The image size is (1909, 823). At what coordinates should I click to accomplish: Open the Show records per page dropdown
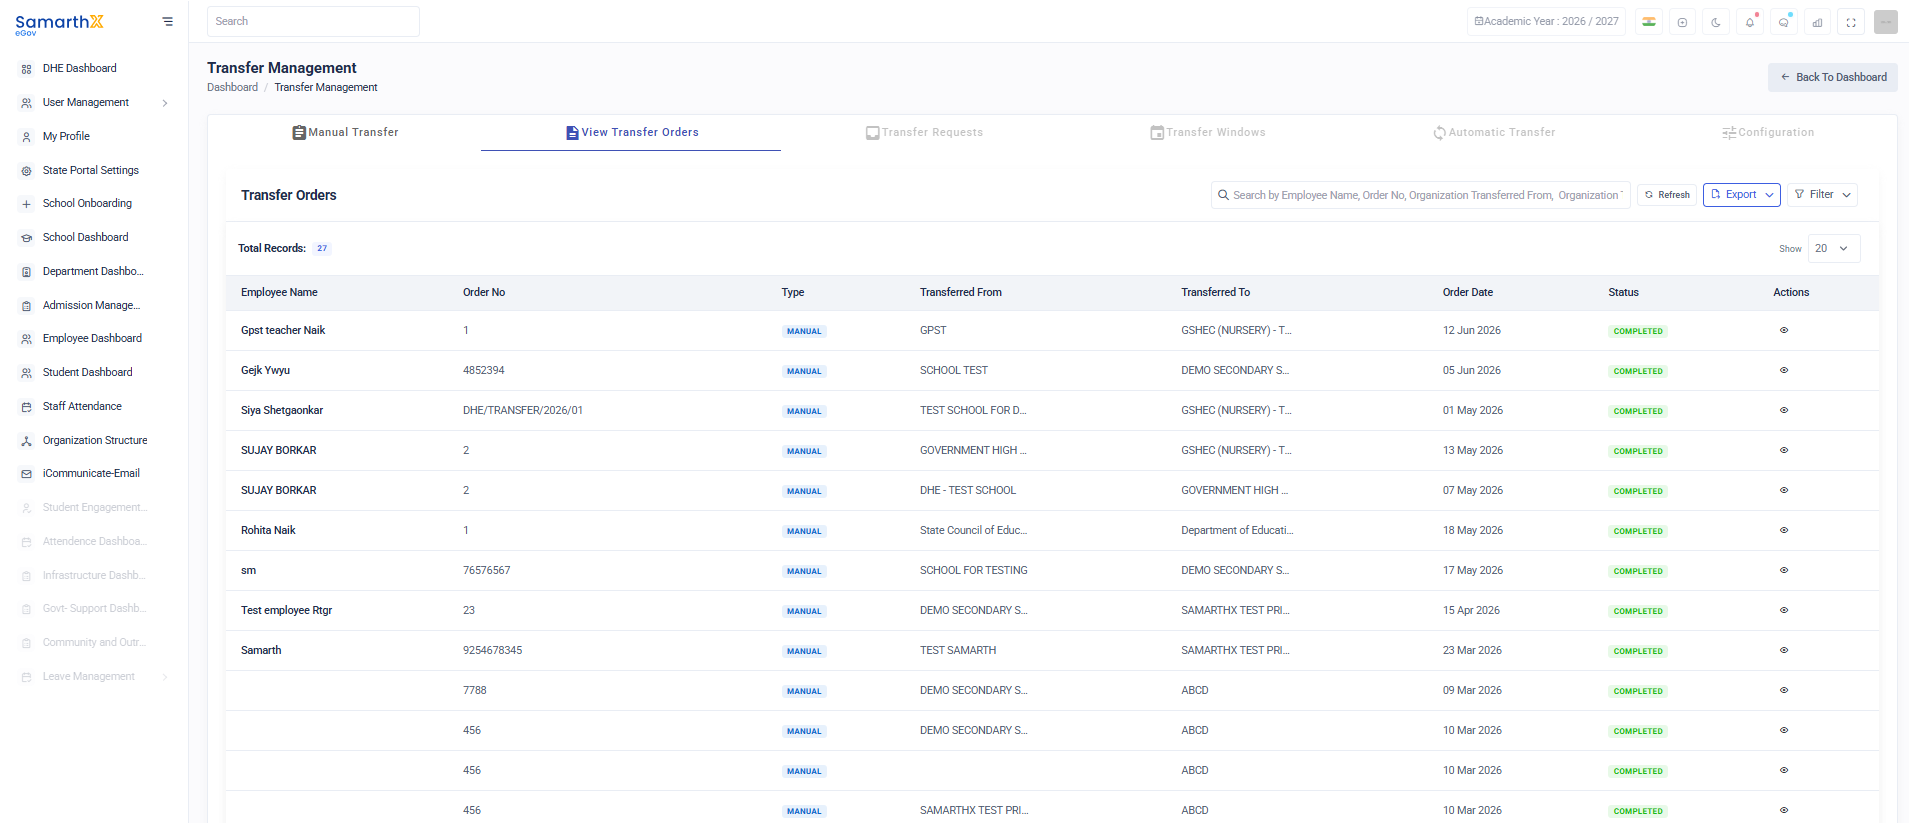point(1834,249)
